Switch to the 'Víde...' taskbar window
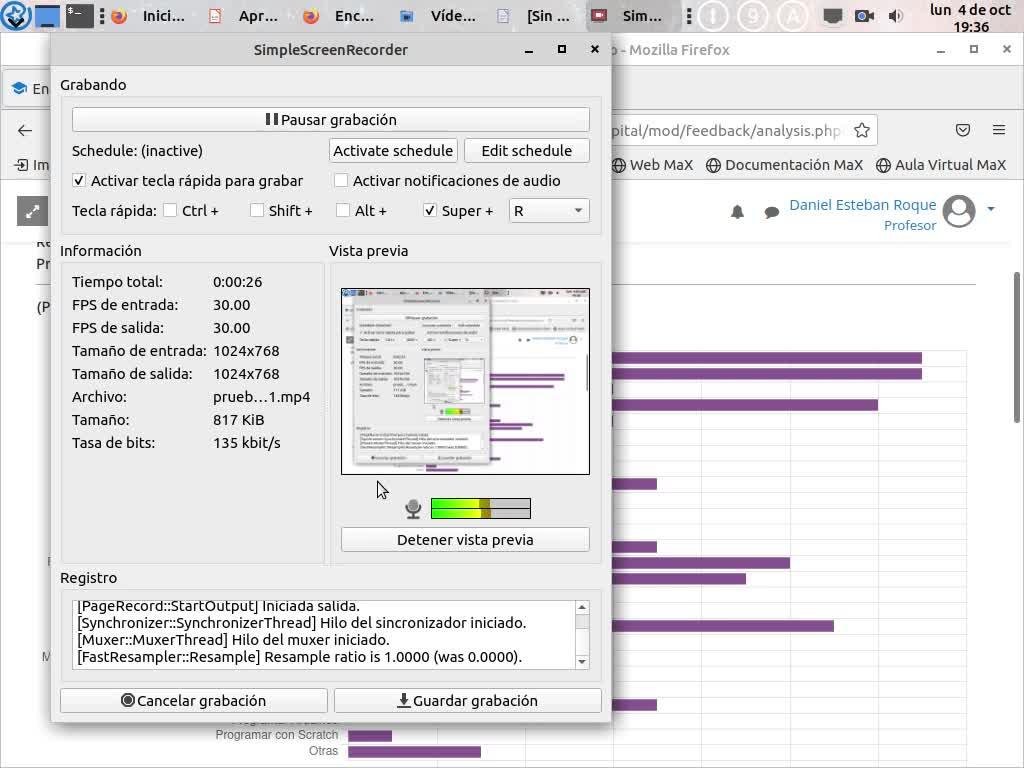The width and height of the screenshot is (1024, 768). click(440, 16)
